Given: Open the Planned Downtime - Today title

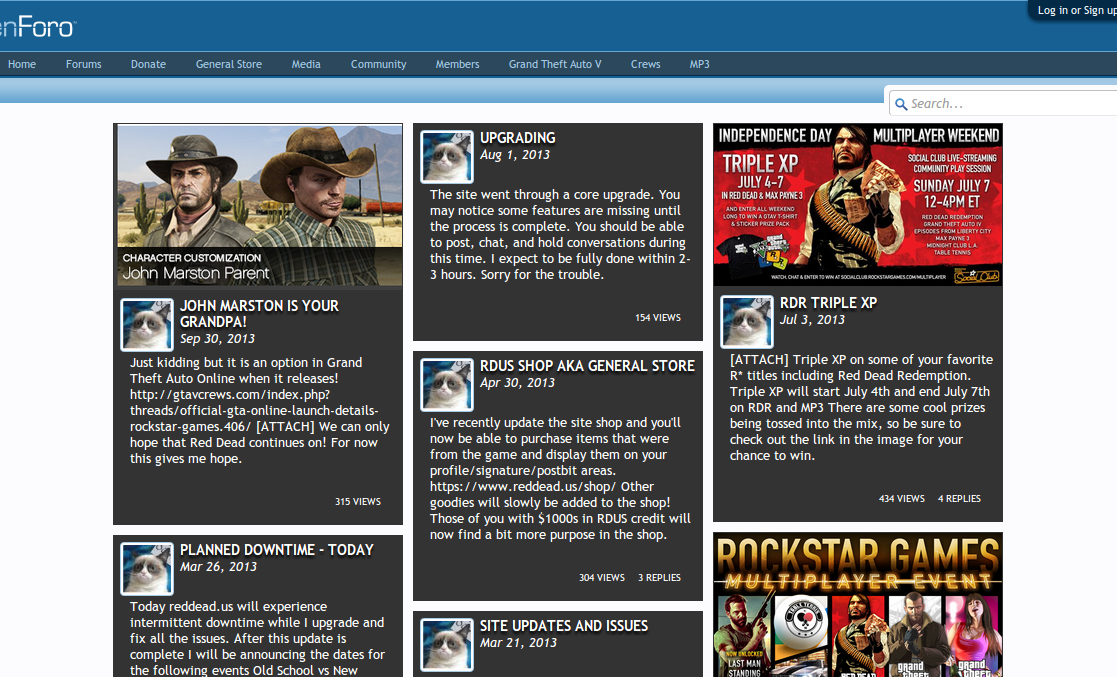Looking at the screenshot, I should tap(276, 549).
